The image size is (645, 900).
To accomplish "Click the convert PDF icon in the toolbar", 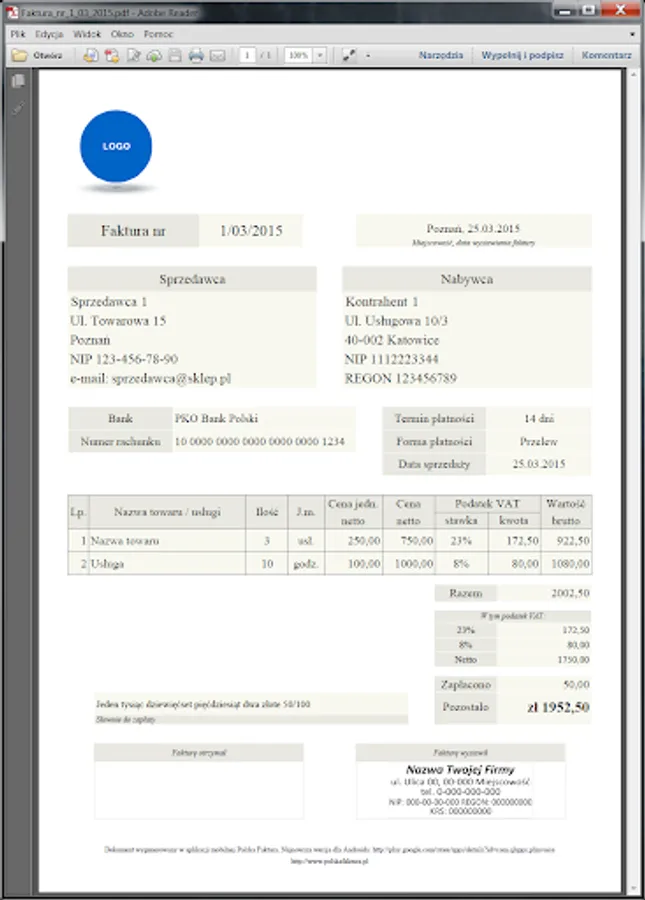I will point(112,55).
